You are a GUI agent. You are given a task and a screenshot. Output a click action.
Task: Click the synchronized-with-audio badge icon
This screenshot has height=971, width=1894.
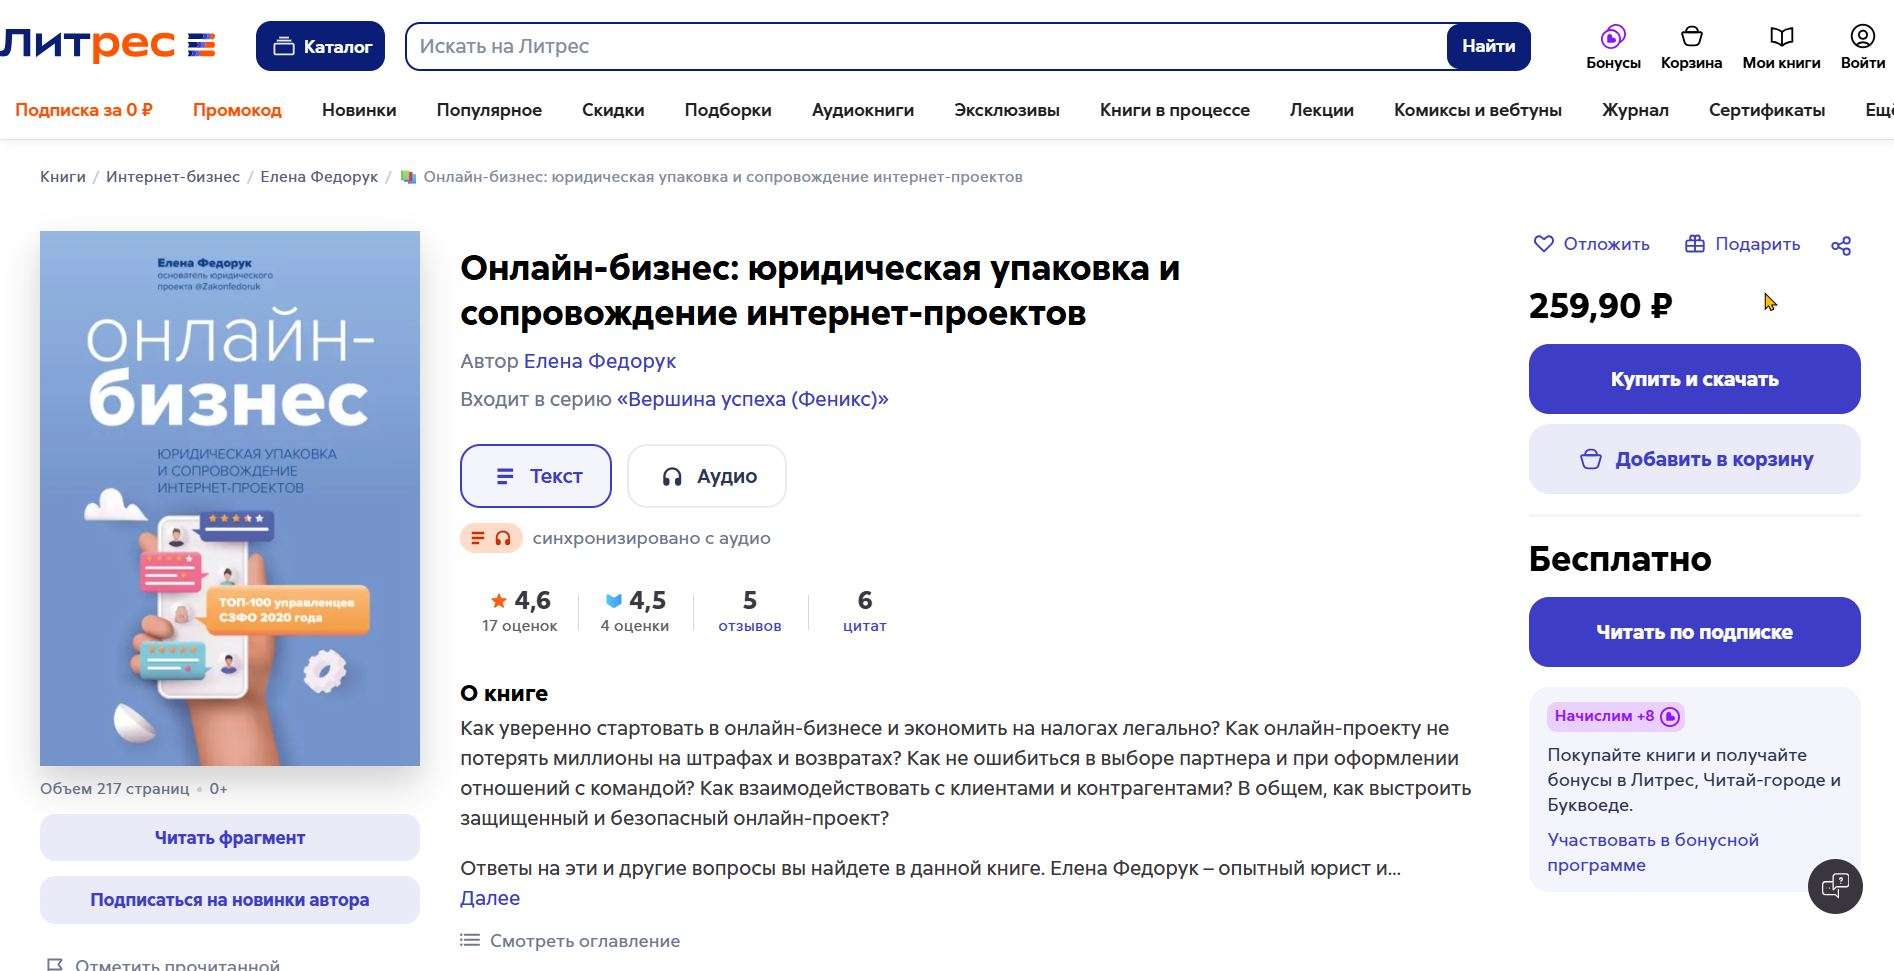491,538
